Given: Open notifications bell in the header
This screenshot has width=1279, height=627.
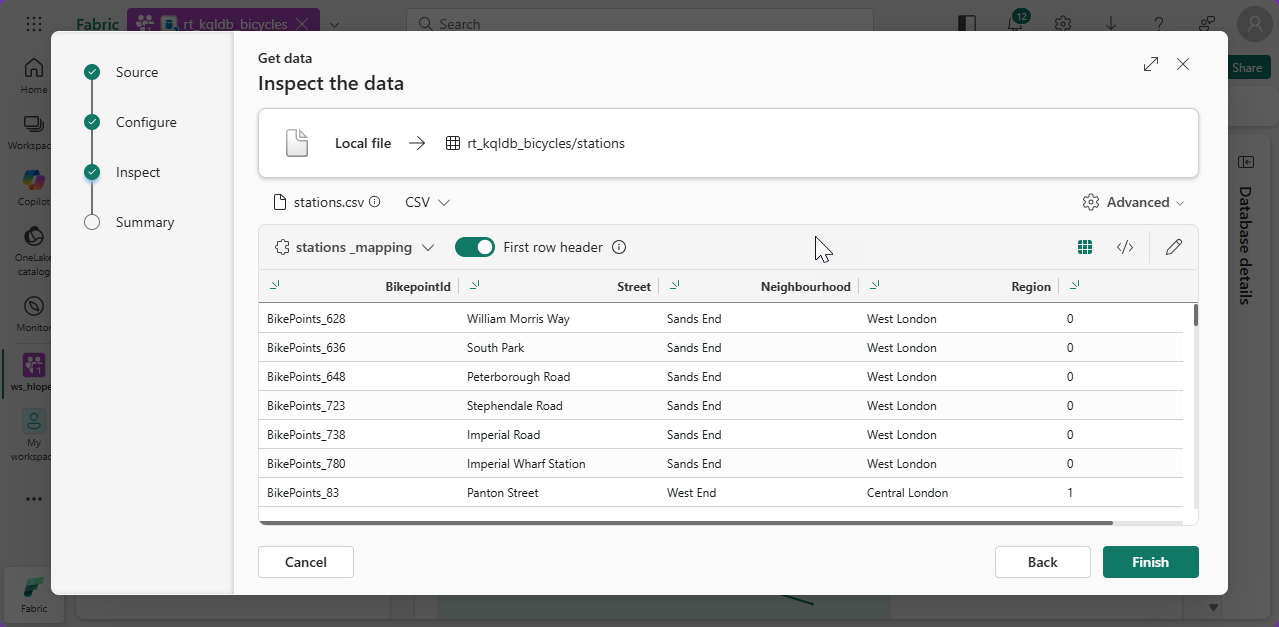Looking at the screenshot, I should click(1016, 24).
